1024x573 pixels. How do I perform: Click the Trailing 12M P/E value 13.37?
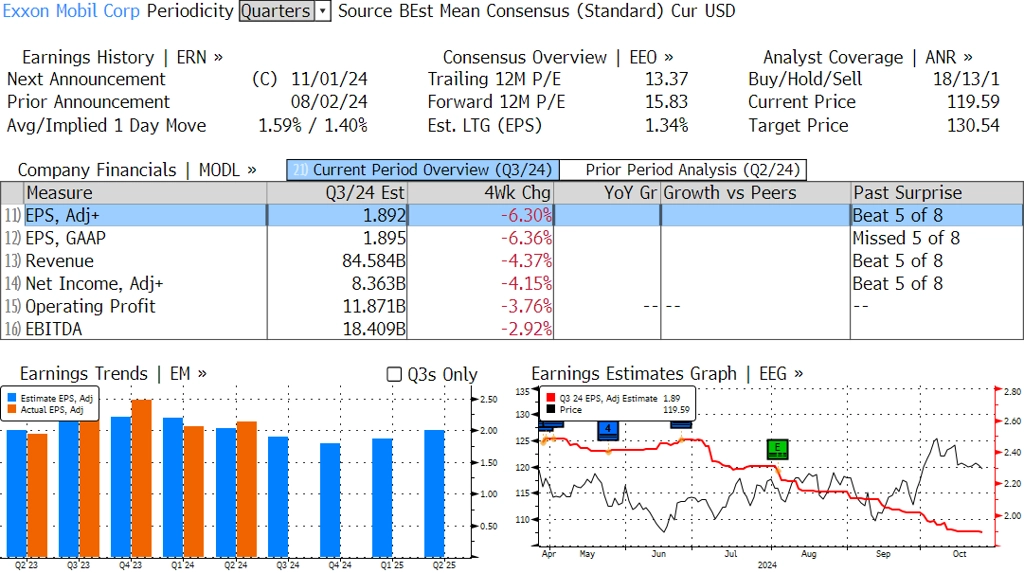tap(667, 79)
